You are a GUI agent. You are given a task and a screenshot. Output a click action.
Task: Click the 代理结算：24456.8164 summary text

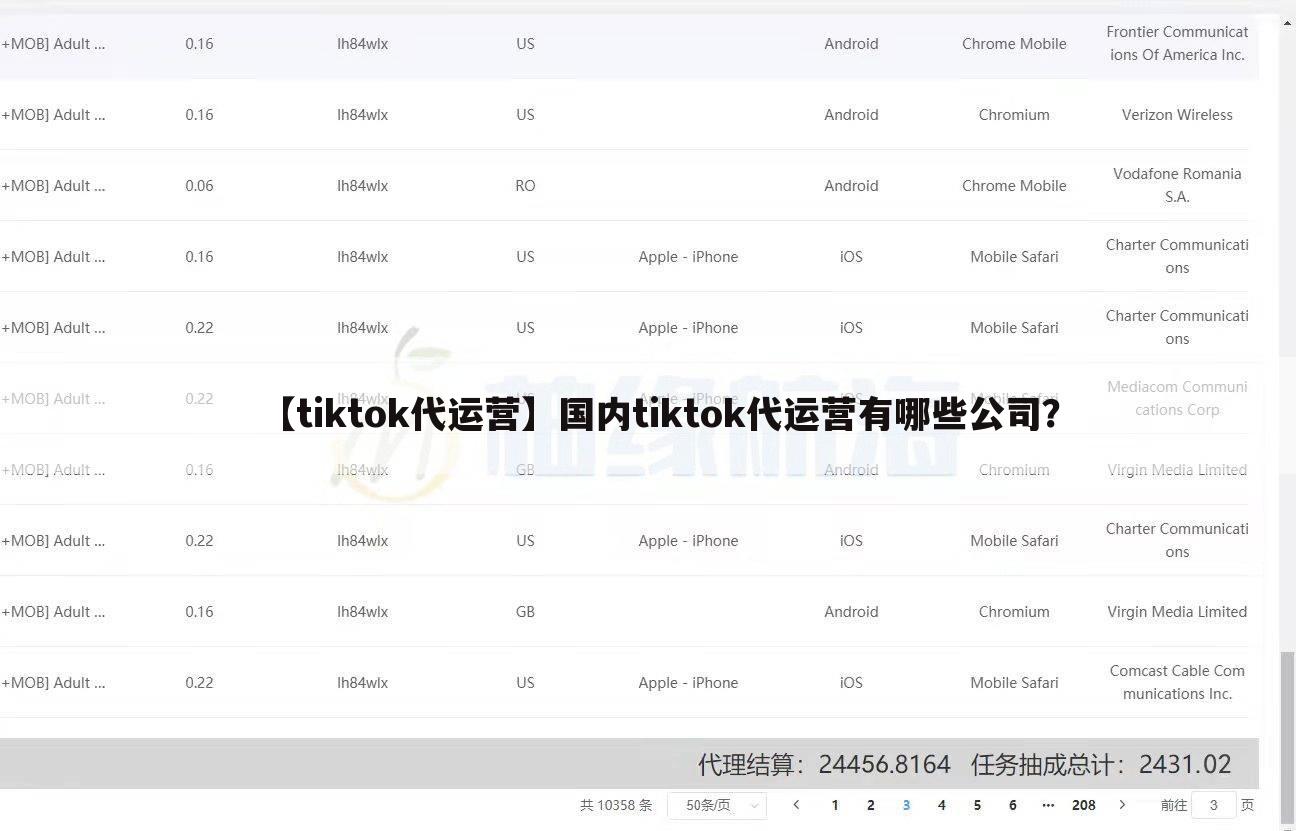[824, 765]
